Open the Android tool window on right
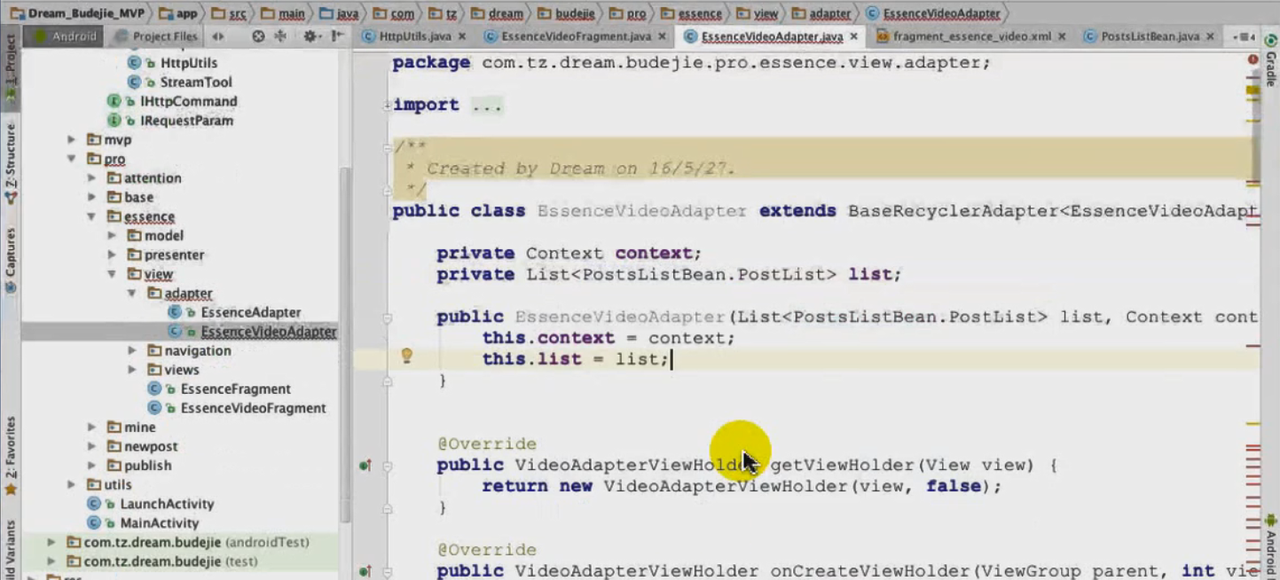The image size is (1280, 580). click(1271, 545)
